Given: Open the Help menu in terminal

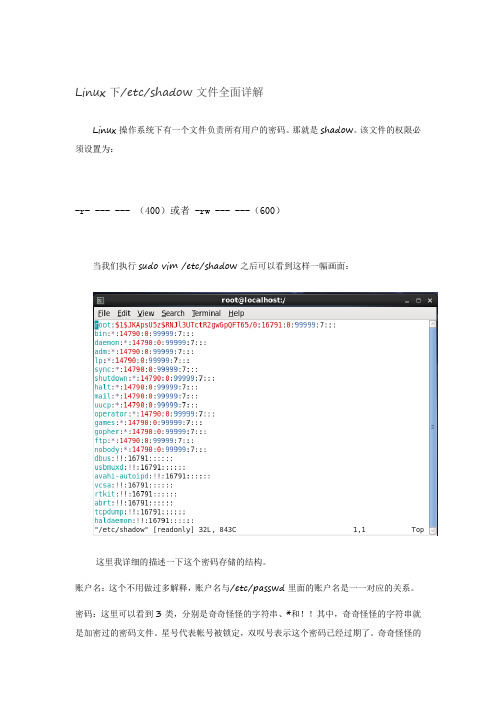Looking at the screenshot, I should point(236,313).
